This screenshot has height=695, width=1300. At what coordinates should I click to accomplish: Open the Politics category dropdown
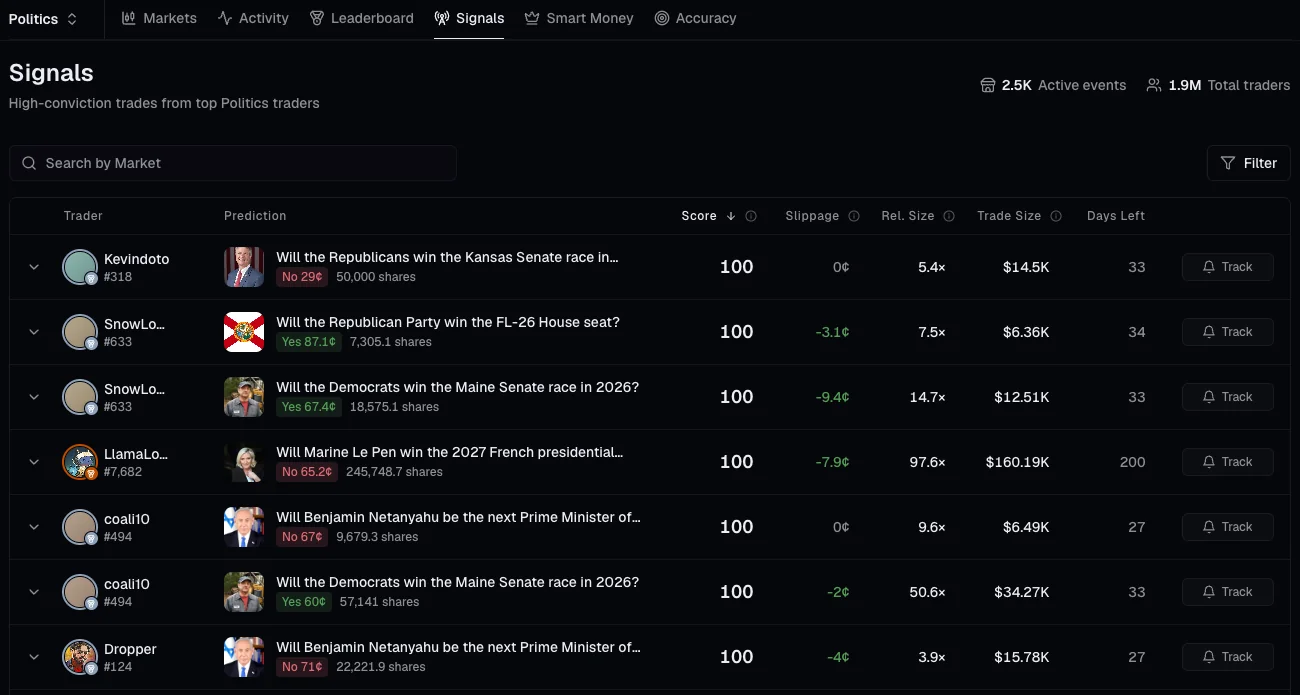[43, 19]
